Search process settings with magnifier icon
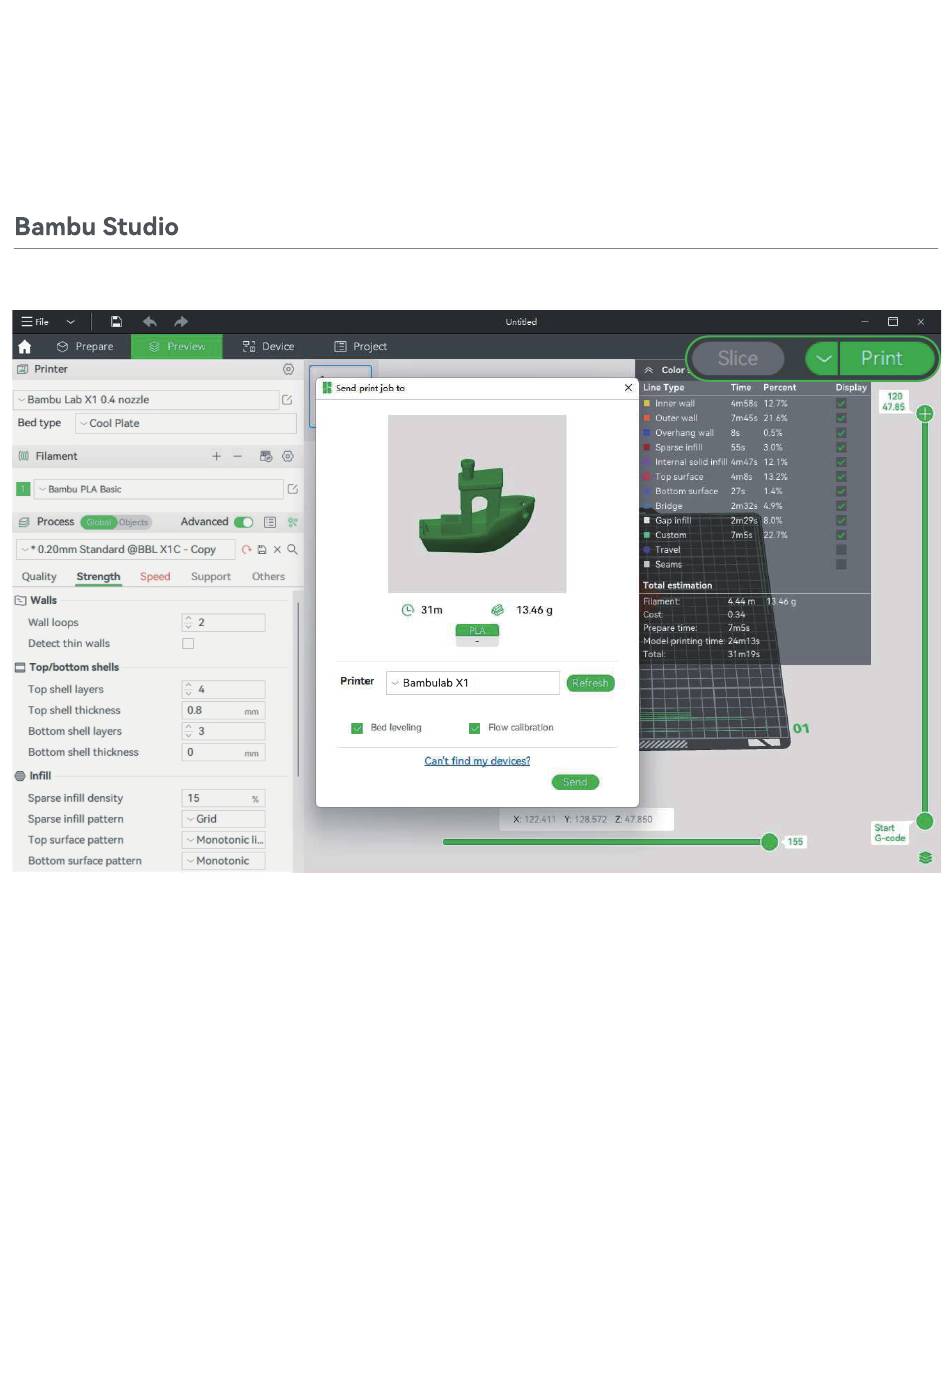 pyautogui.click(x=292, y=550)
